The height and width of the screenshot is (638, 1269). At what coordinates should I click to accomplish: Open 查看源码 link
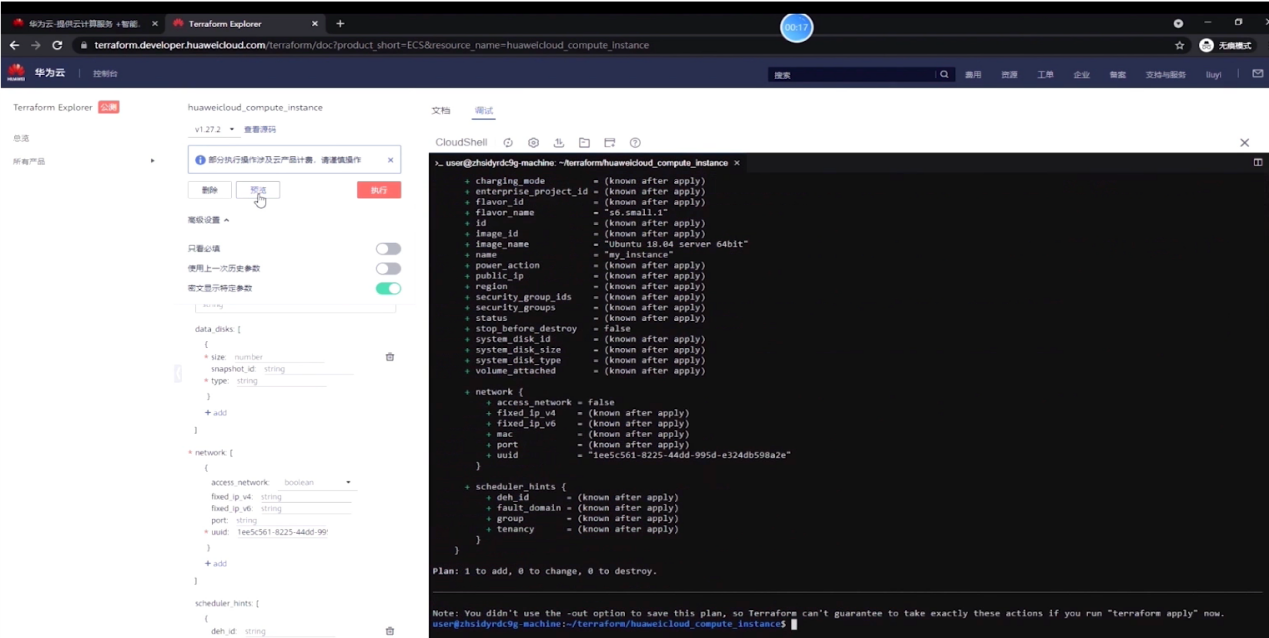(x=260, y=130)
